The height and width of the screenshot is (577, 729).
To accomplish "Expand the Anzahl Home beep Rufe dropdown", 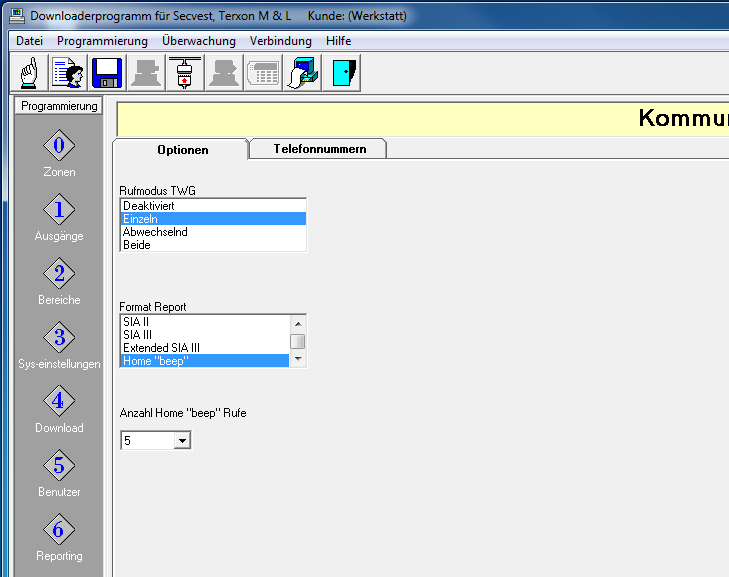I will [x=181, y=440].
